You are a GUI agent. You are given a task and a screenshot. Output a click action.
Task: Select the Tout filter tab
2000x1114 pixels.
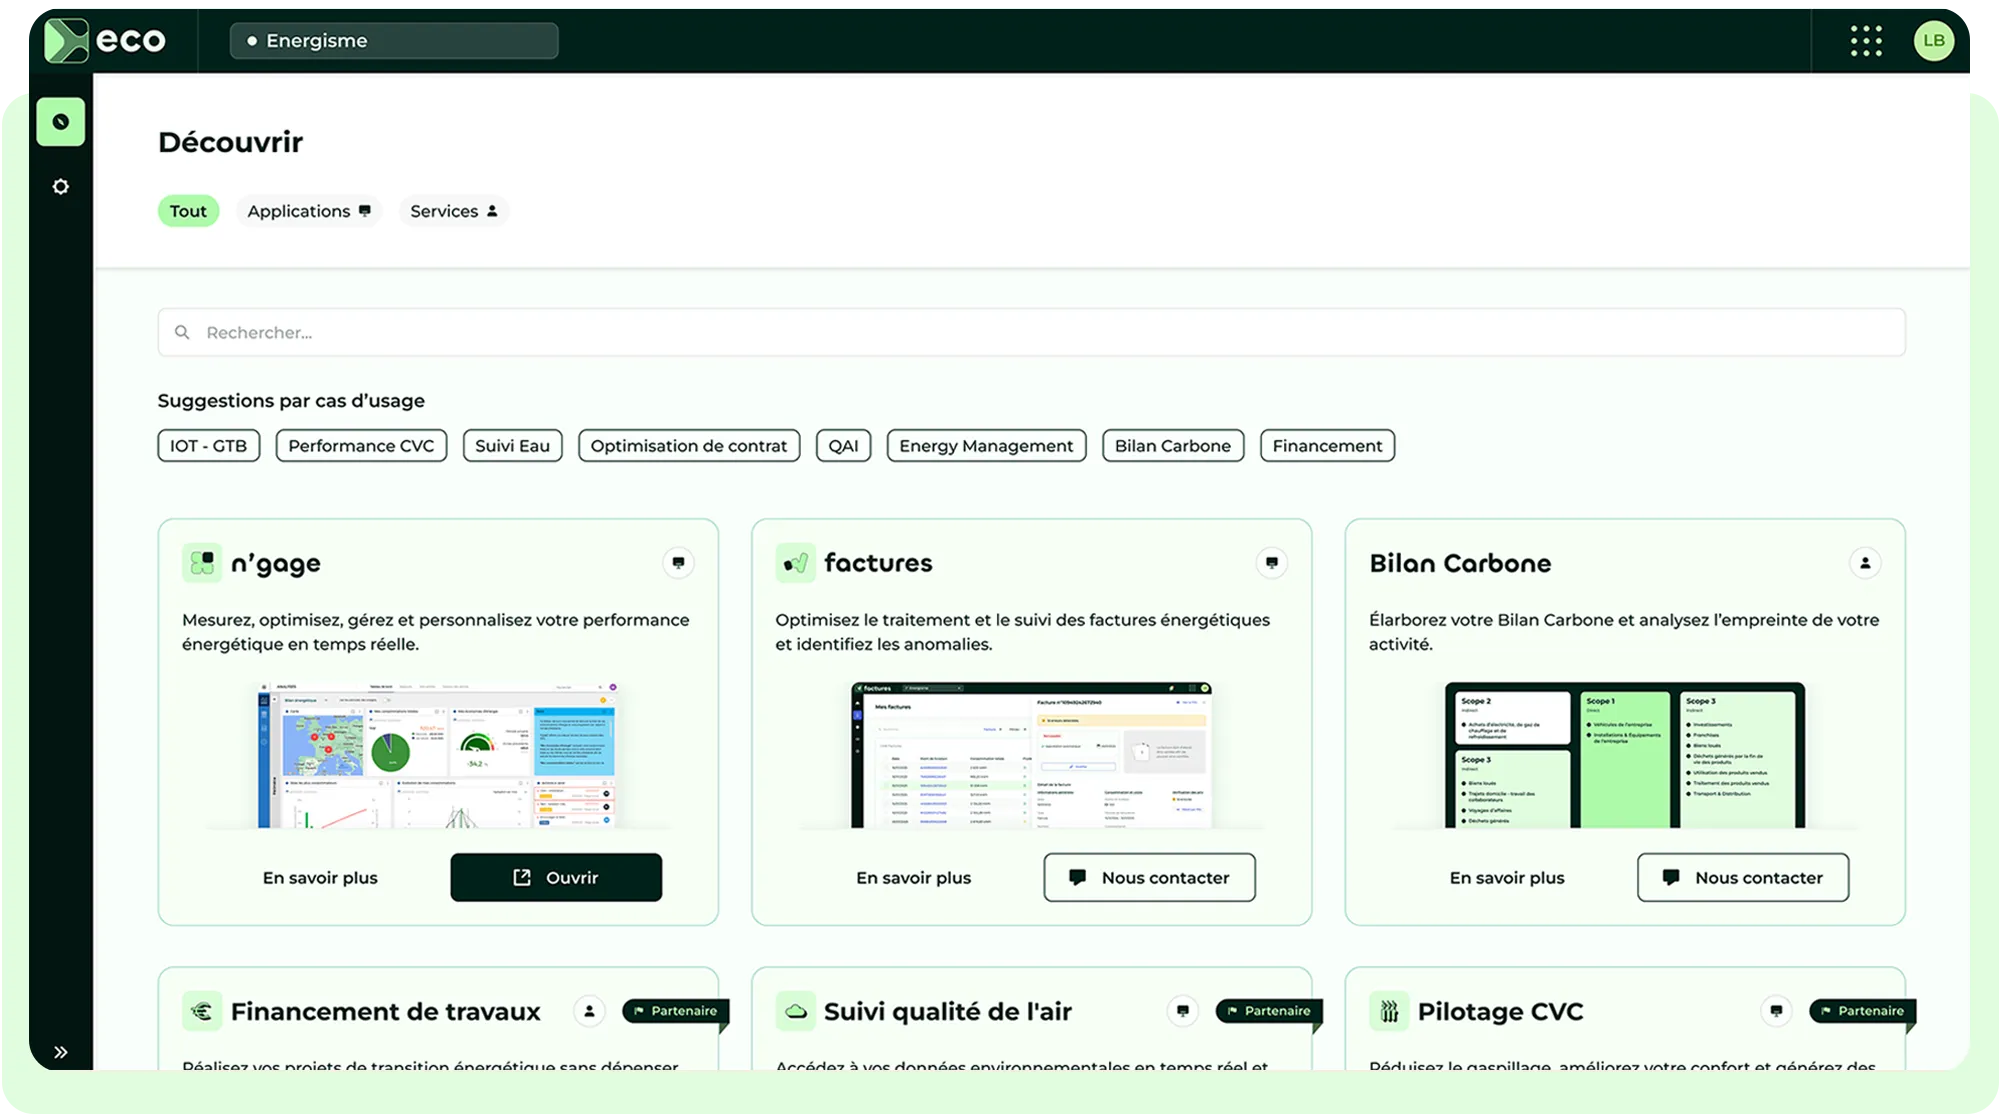point(188,211)
